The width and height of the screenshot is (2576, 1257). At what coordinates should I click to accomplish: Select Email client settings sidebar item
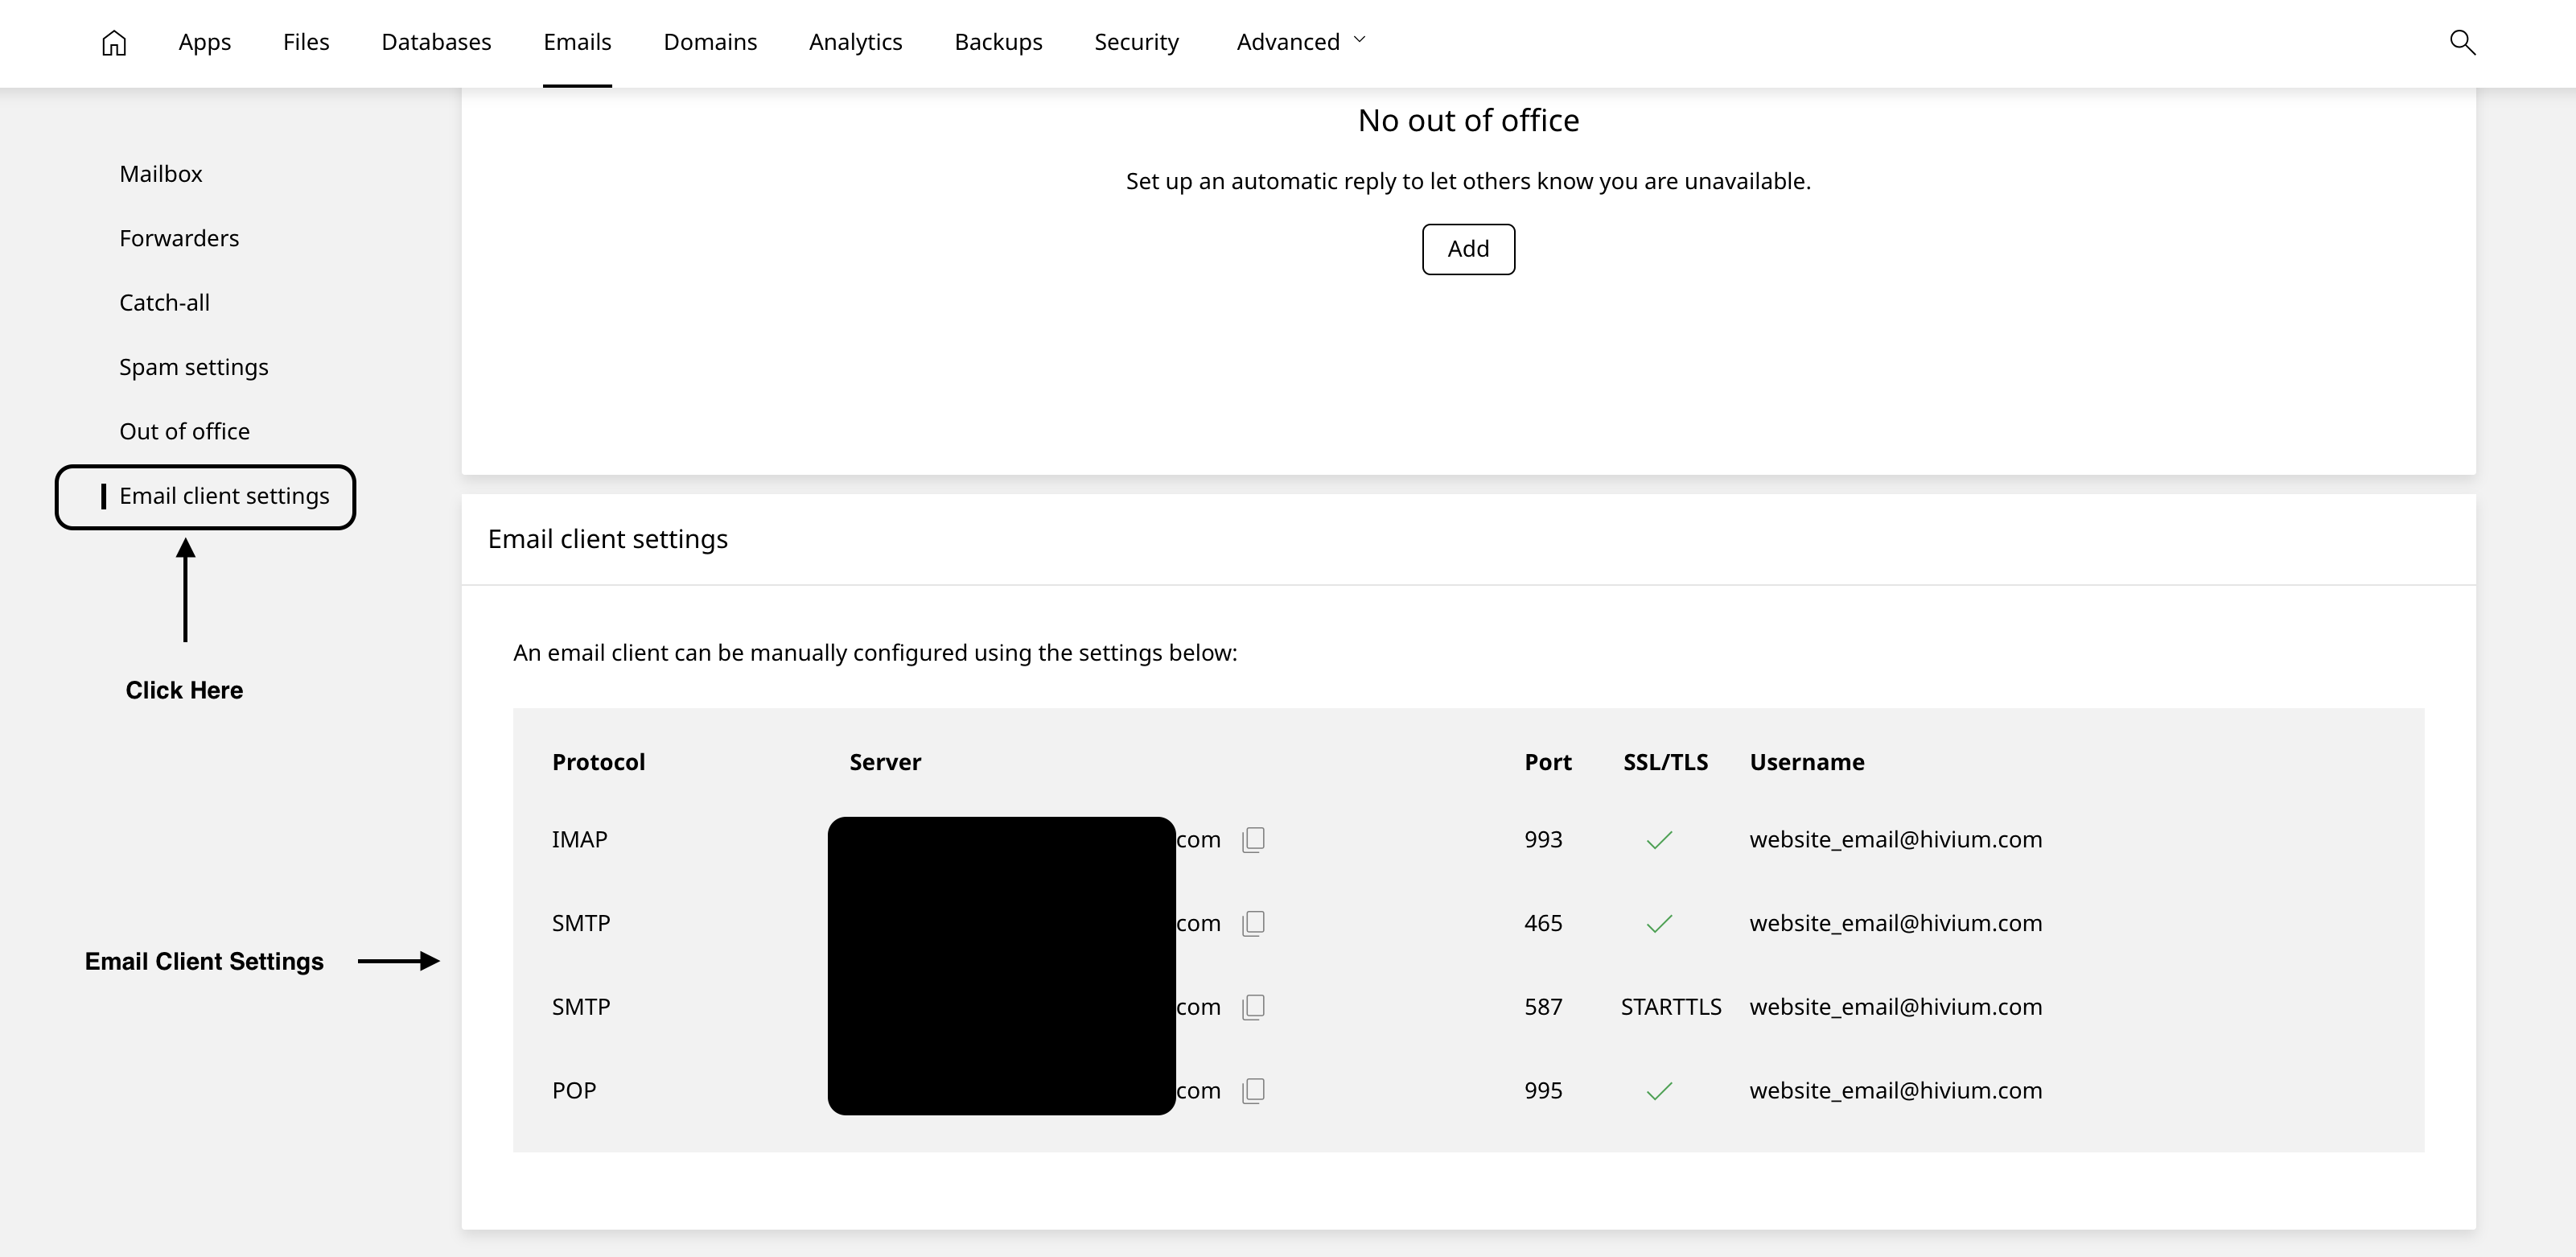click(x=224, y=496)
